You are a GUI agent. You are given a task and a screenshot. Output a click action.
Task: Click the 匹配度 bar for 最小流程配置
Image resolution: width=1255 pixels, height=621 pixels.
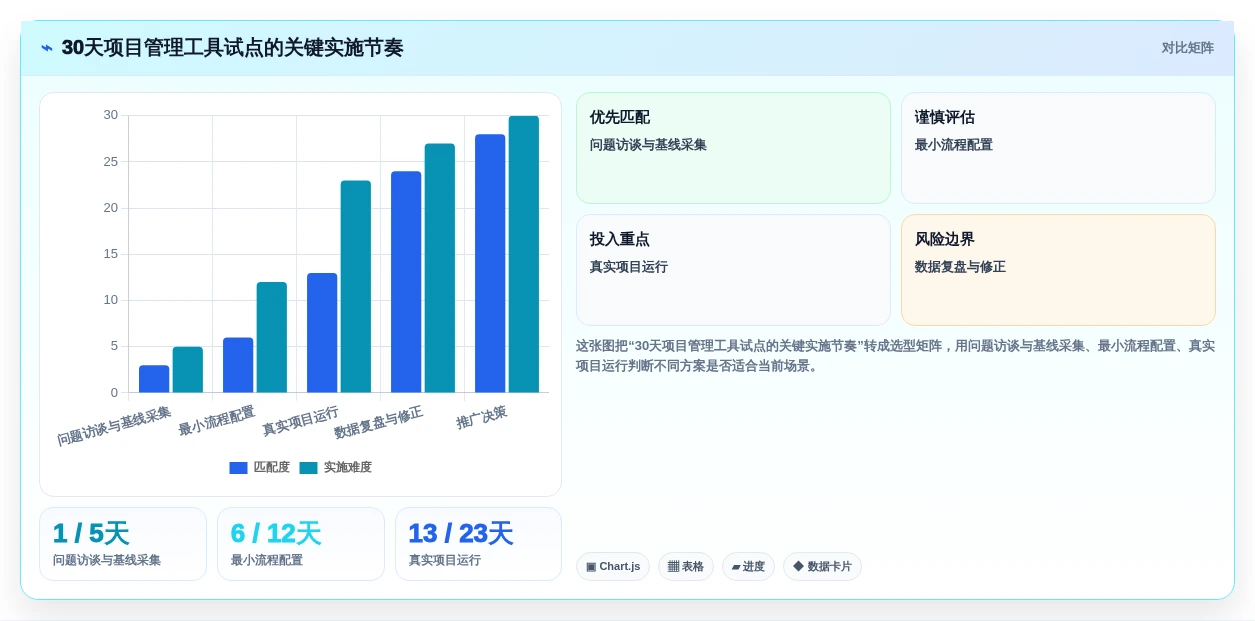click(x=238, y=365)
